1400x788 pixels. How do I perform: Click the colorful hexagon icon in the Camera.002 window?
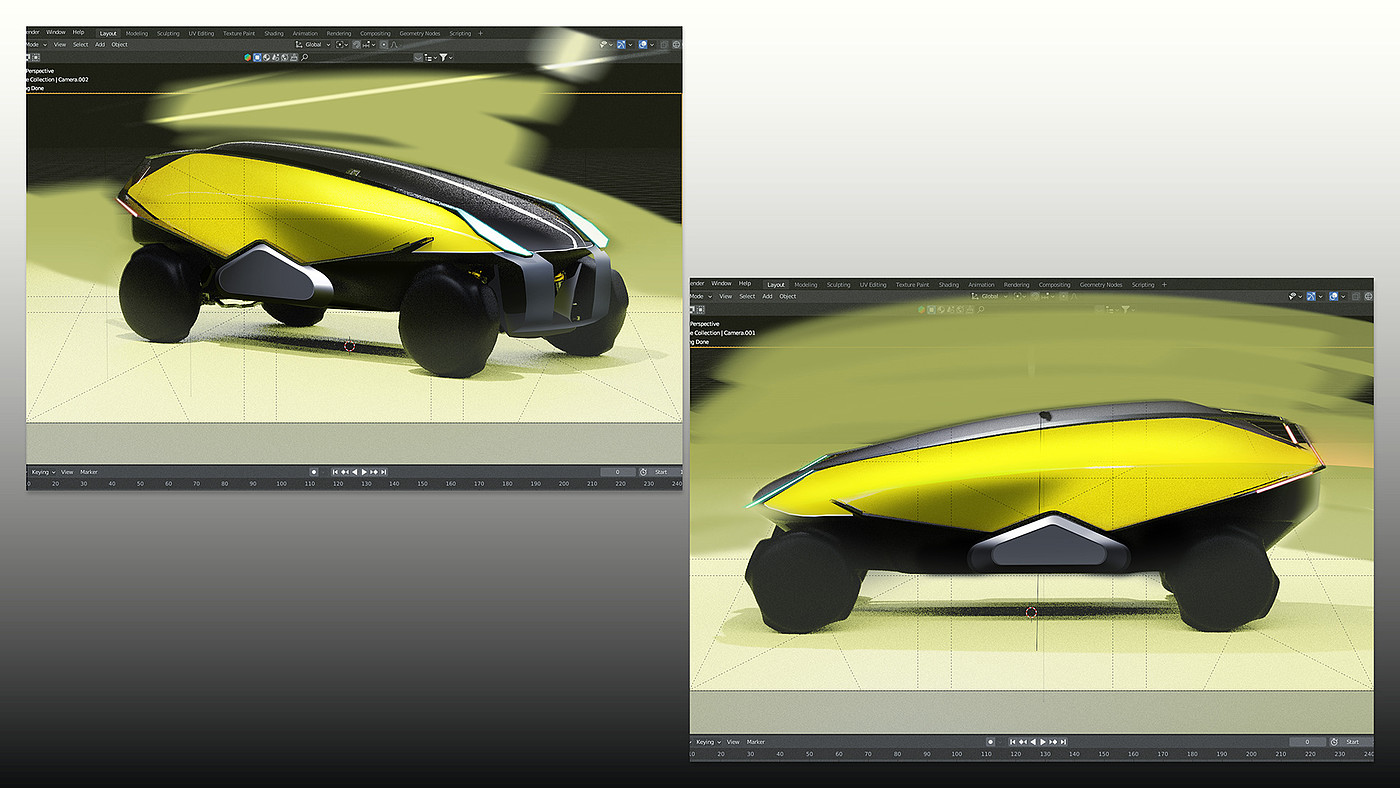pyautogui.click(x=248, y=58)
